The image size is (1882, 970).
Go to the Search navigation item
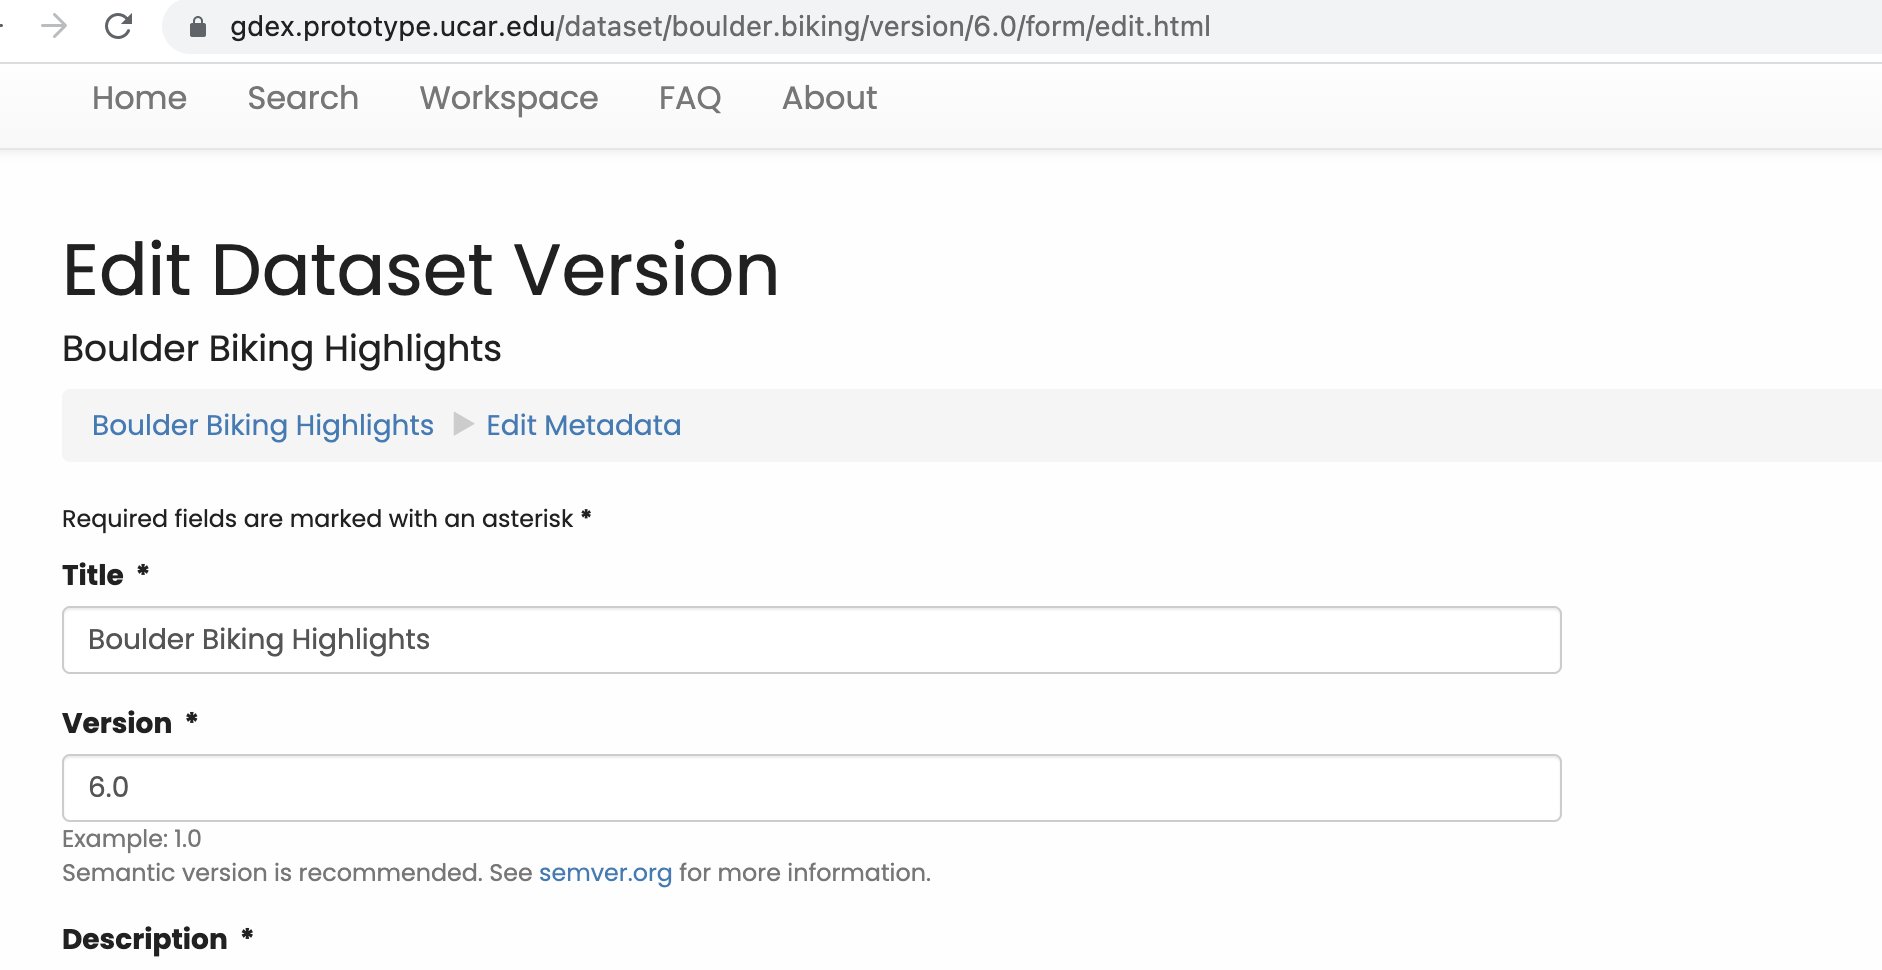(x=302, y=98)
